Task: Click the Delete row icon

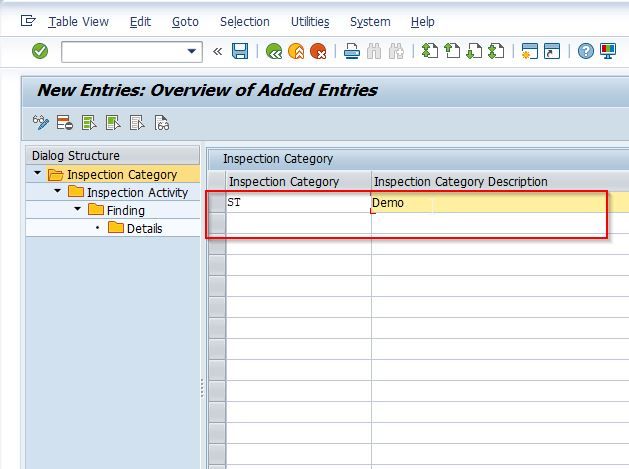Action: click(64, 123)
